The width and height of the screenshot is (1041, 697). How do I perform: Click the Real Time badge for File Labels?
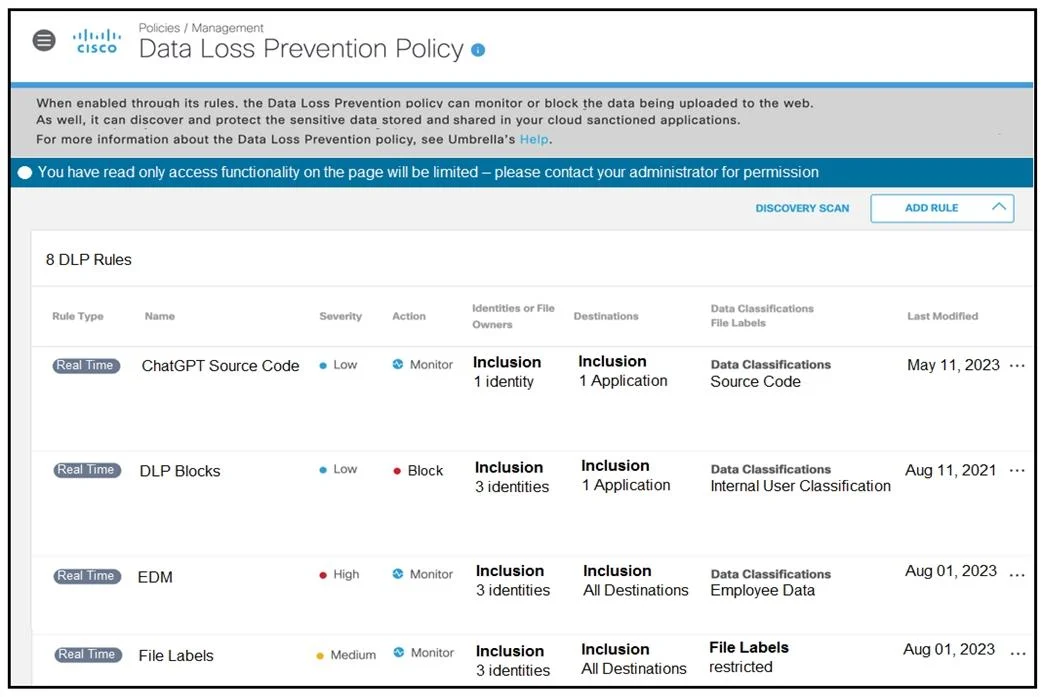click(87, 655)
